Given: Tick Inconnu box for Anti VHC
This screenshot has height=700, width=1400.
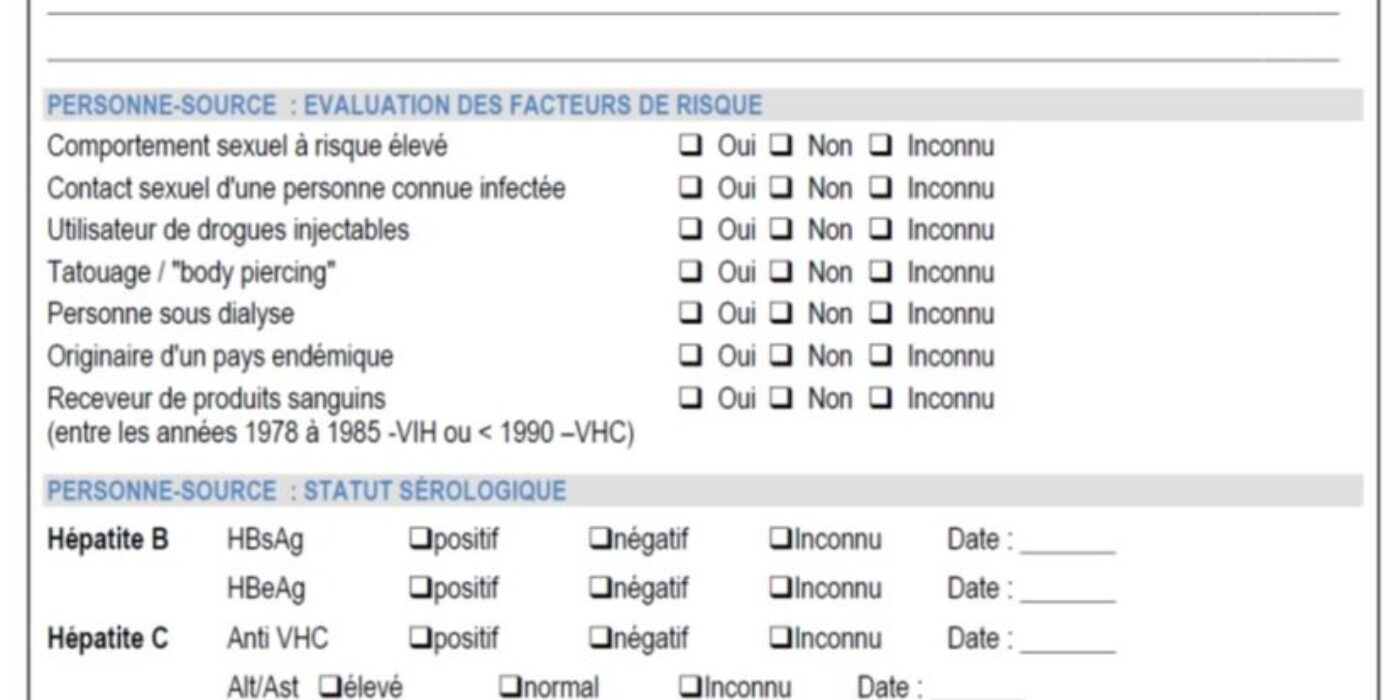Looking at the screenshot, I should pos(779,638).
